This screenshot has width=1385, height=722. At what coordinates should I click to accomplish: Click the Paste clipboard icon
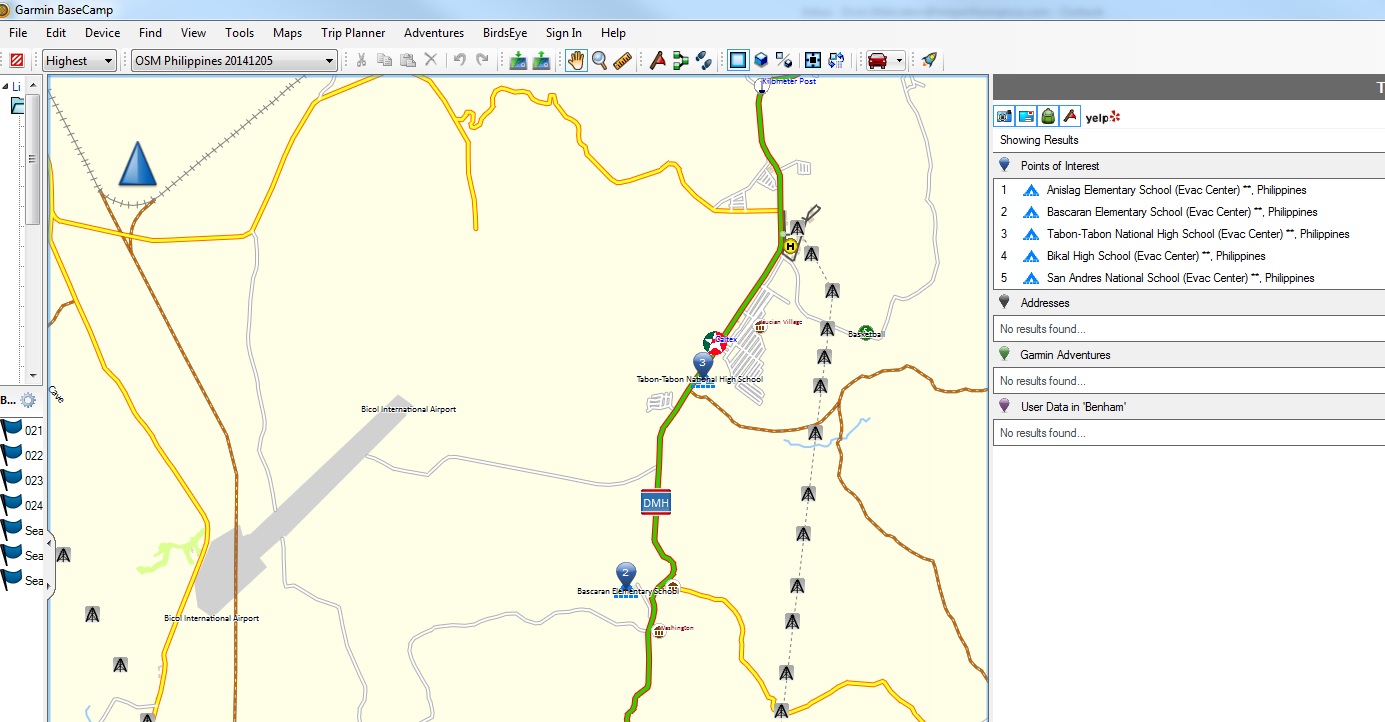pyautogui.click(x=407, y=61)
